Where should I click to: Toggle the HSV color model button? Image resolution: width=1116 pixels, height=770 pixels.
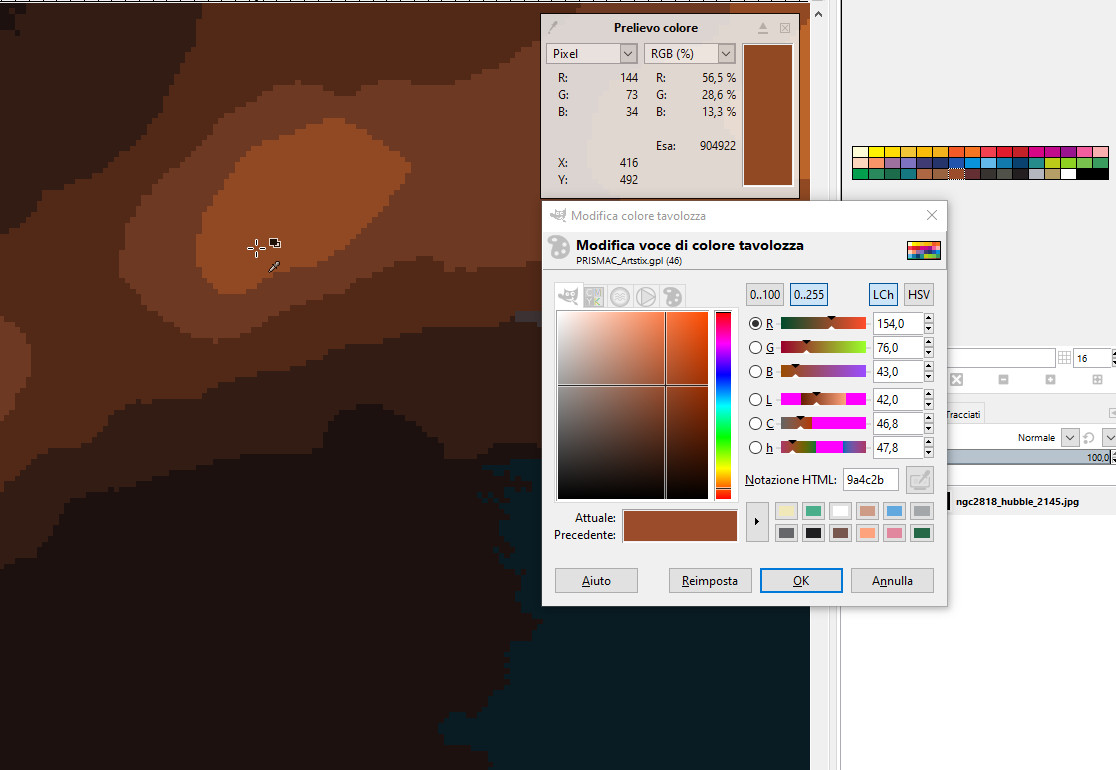919,295
